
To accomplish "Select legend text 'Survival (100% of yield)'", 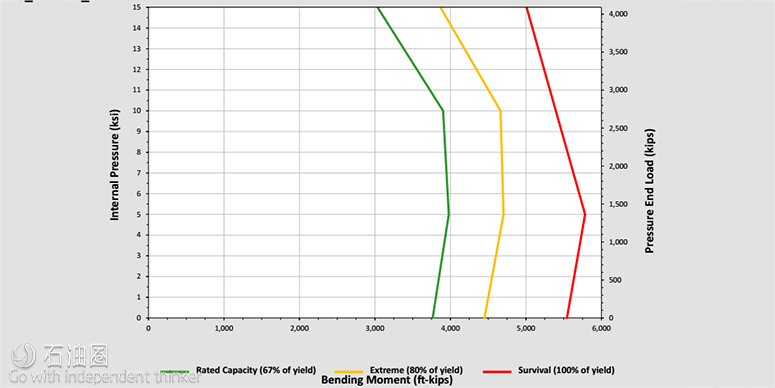I will point(566,370).
